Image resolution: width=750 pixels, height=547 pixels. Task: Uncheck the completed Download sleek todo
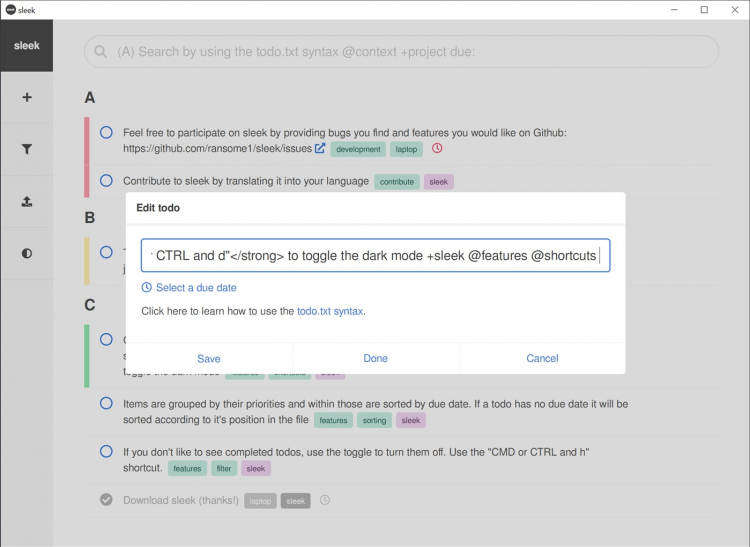click(106, 500)
